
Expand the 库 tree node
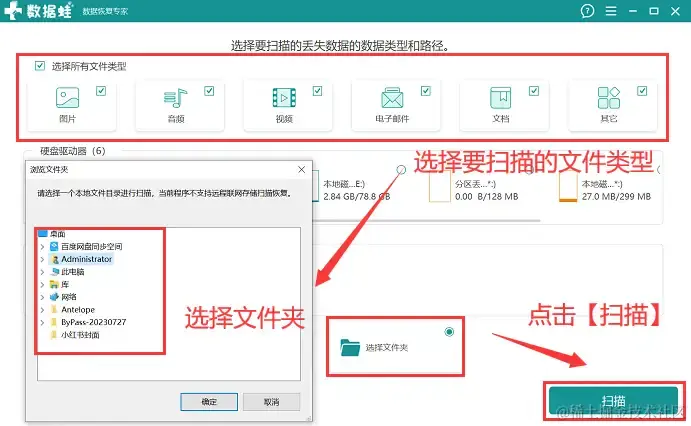[x=42, y=285]
